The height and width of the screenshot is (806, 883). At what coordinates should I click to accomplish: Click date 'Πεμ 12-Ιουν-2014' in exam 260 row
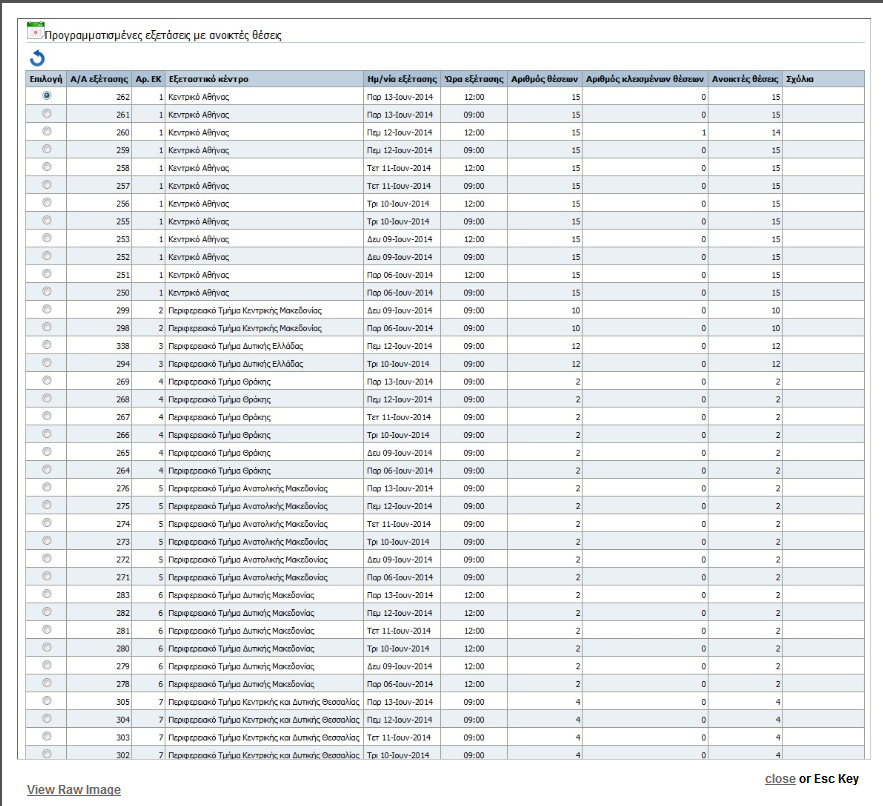[400, 132]
